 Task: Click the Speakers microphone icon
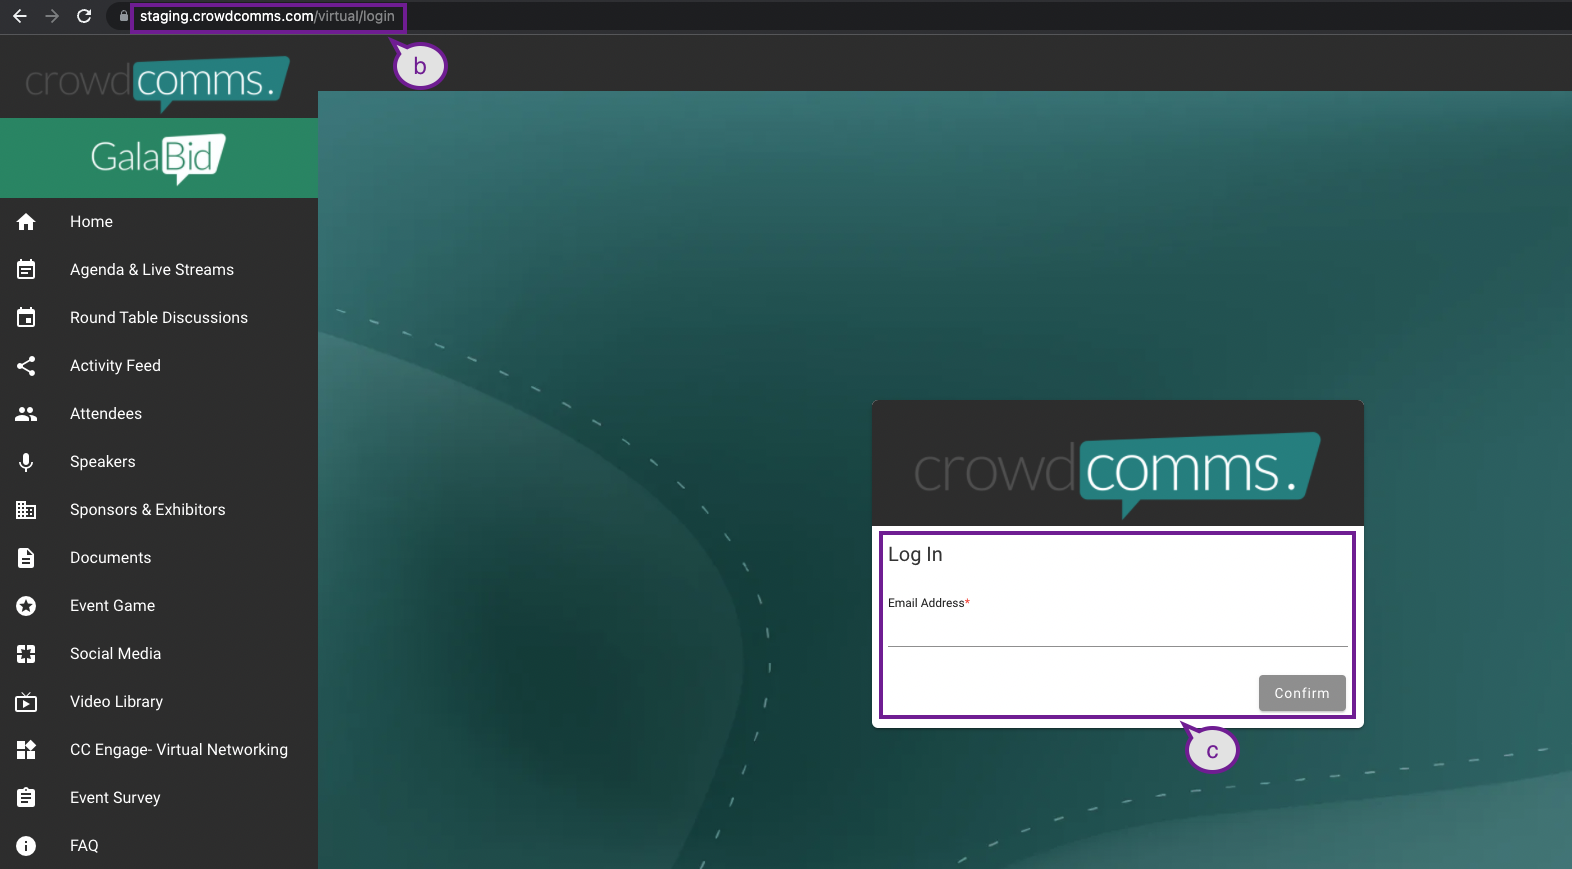click(26, 462)
